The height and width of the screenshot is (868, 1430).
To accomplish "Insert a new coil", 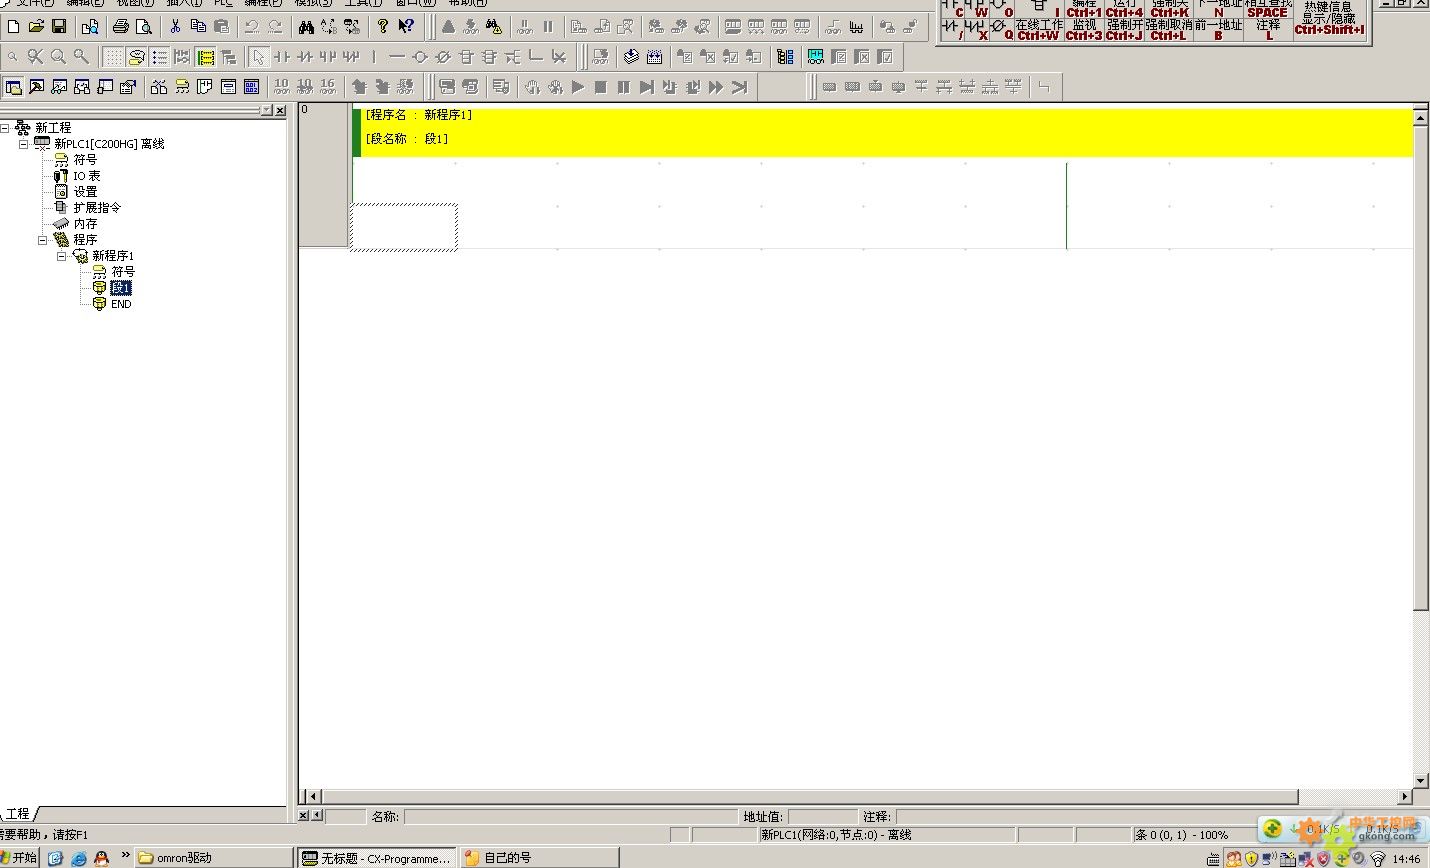I will (420, 57).
